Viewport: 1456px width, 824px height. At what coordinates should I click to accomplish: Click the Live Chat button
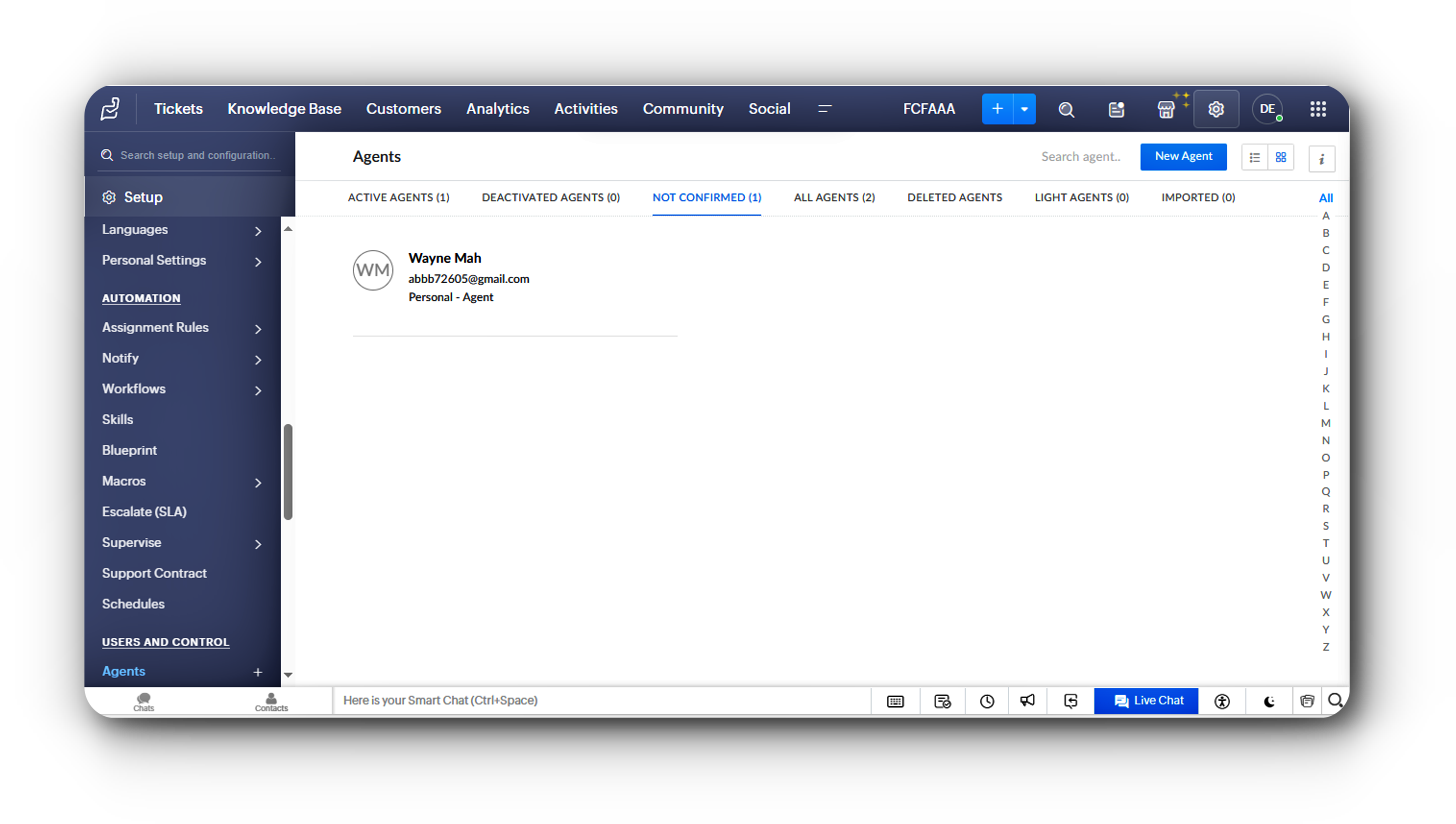point(1146,701)
